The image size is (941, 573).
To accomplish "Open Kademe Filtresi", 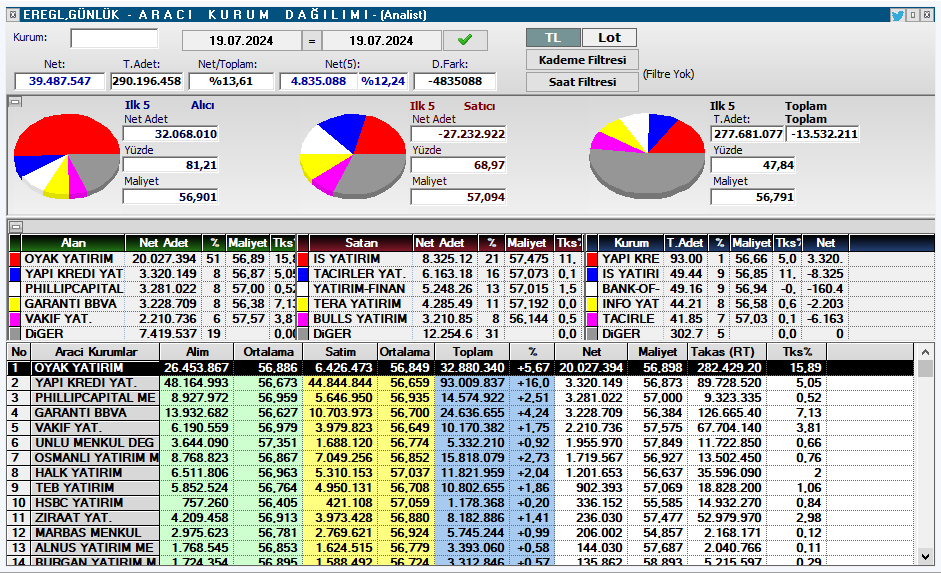I will click(x=582, y=60).
